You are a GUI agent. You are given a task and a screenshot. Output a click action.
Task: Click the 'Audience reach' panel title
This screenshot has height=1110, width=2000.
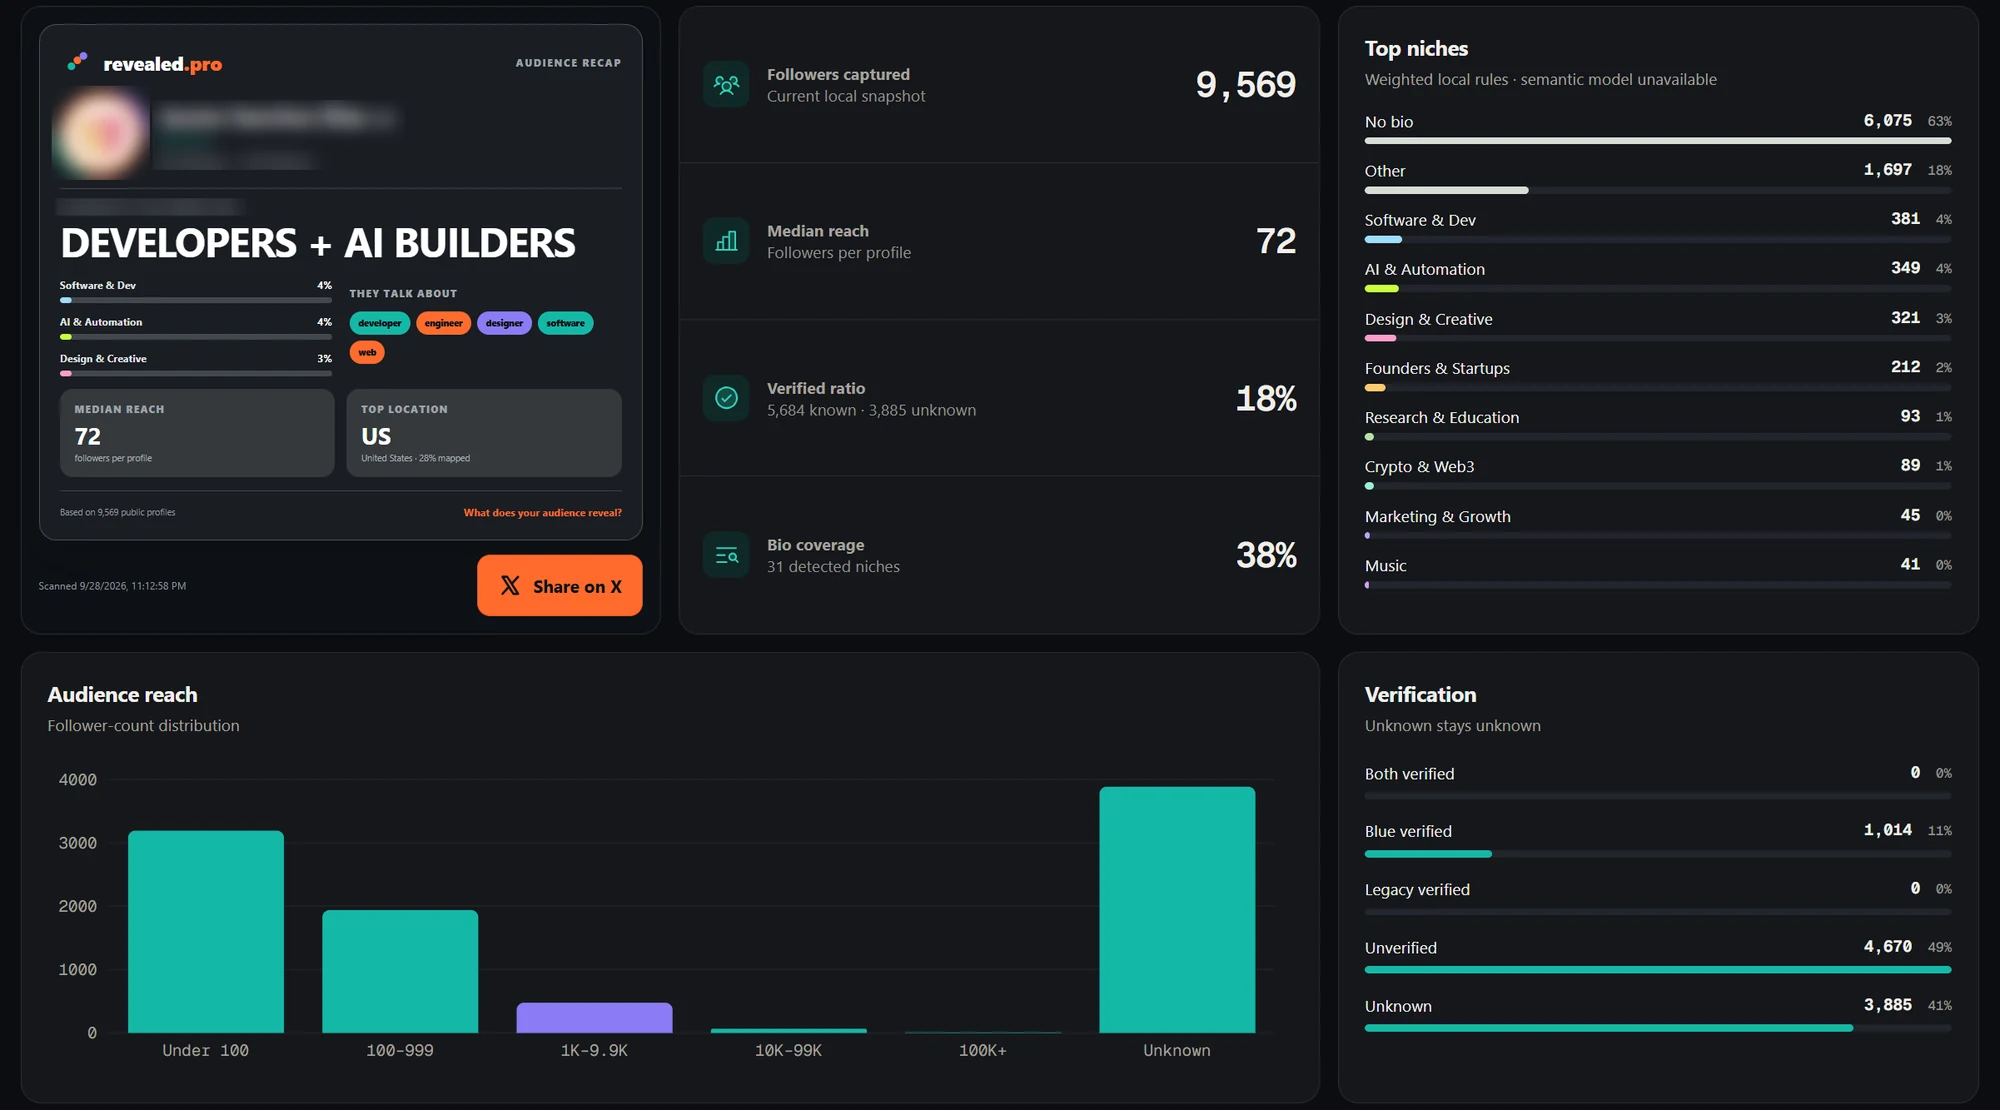click(122, 695)
